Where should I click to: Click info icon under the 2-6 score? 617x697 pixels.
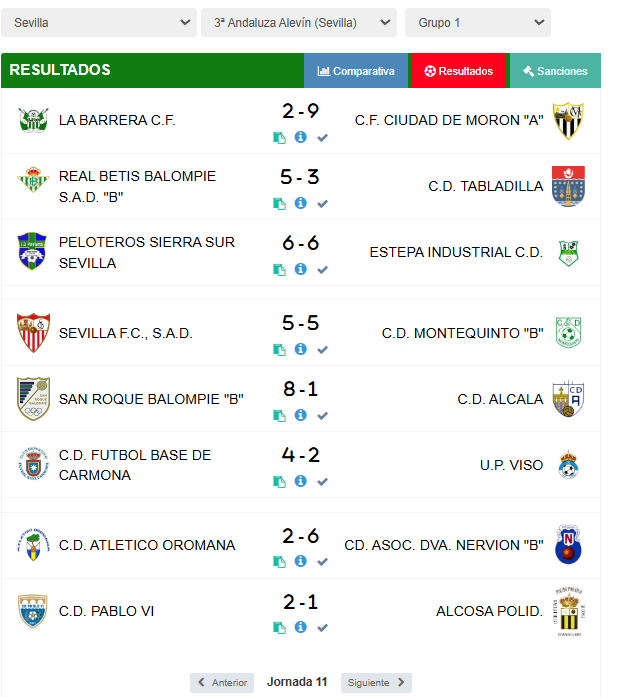pos(300,561)
